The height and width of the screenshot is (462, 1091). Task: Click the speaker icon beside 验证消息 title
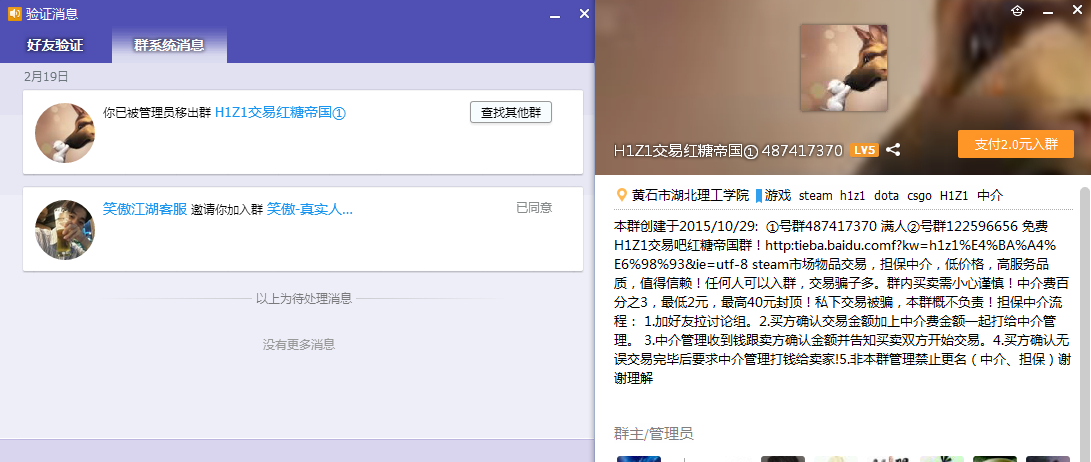(x=15, y=13)
